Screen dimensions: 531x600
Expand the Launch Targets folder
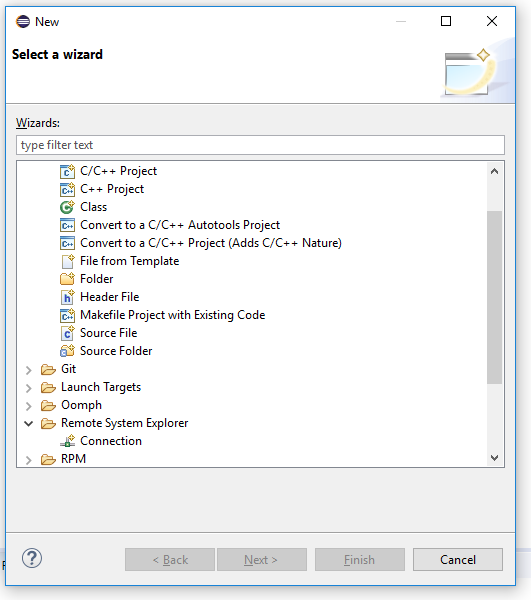coord(29,388)
